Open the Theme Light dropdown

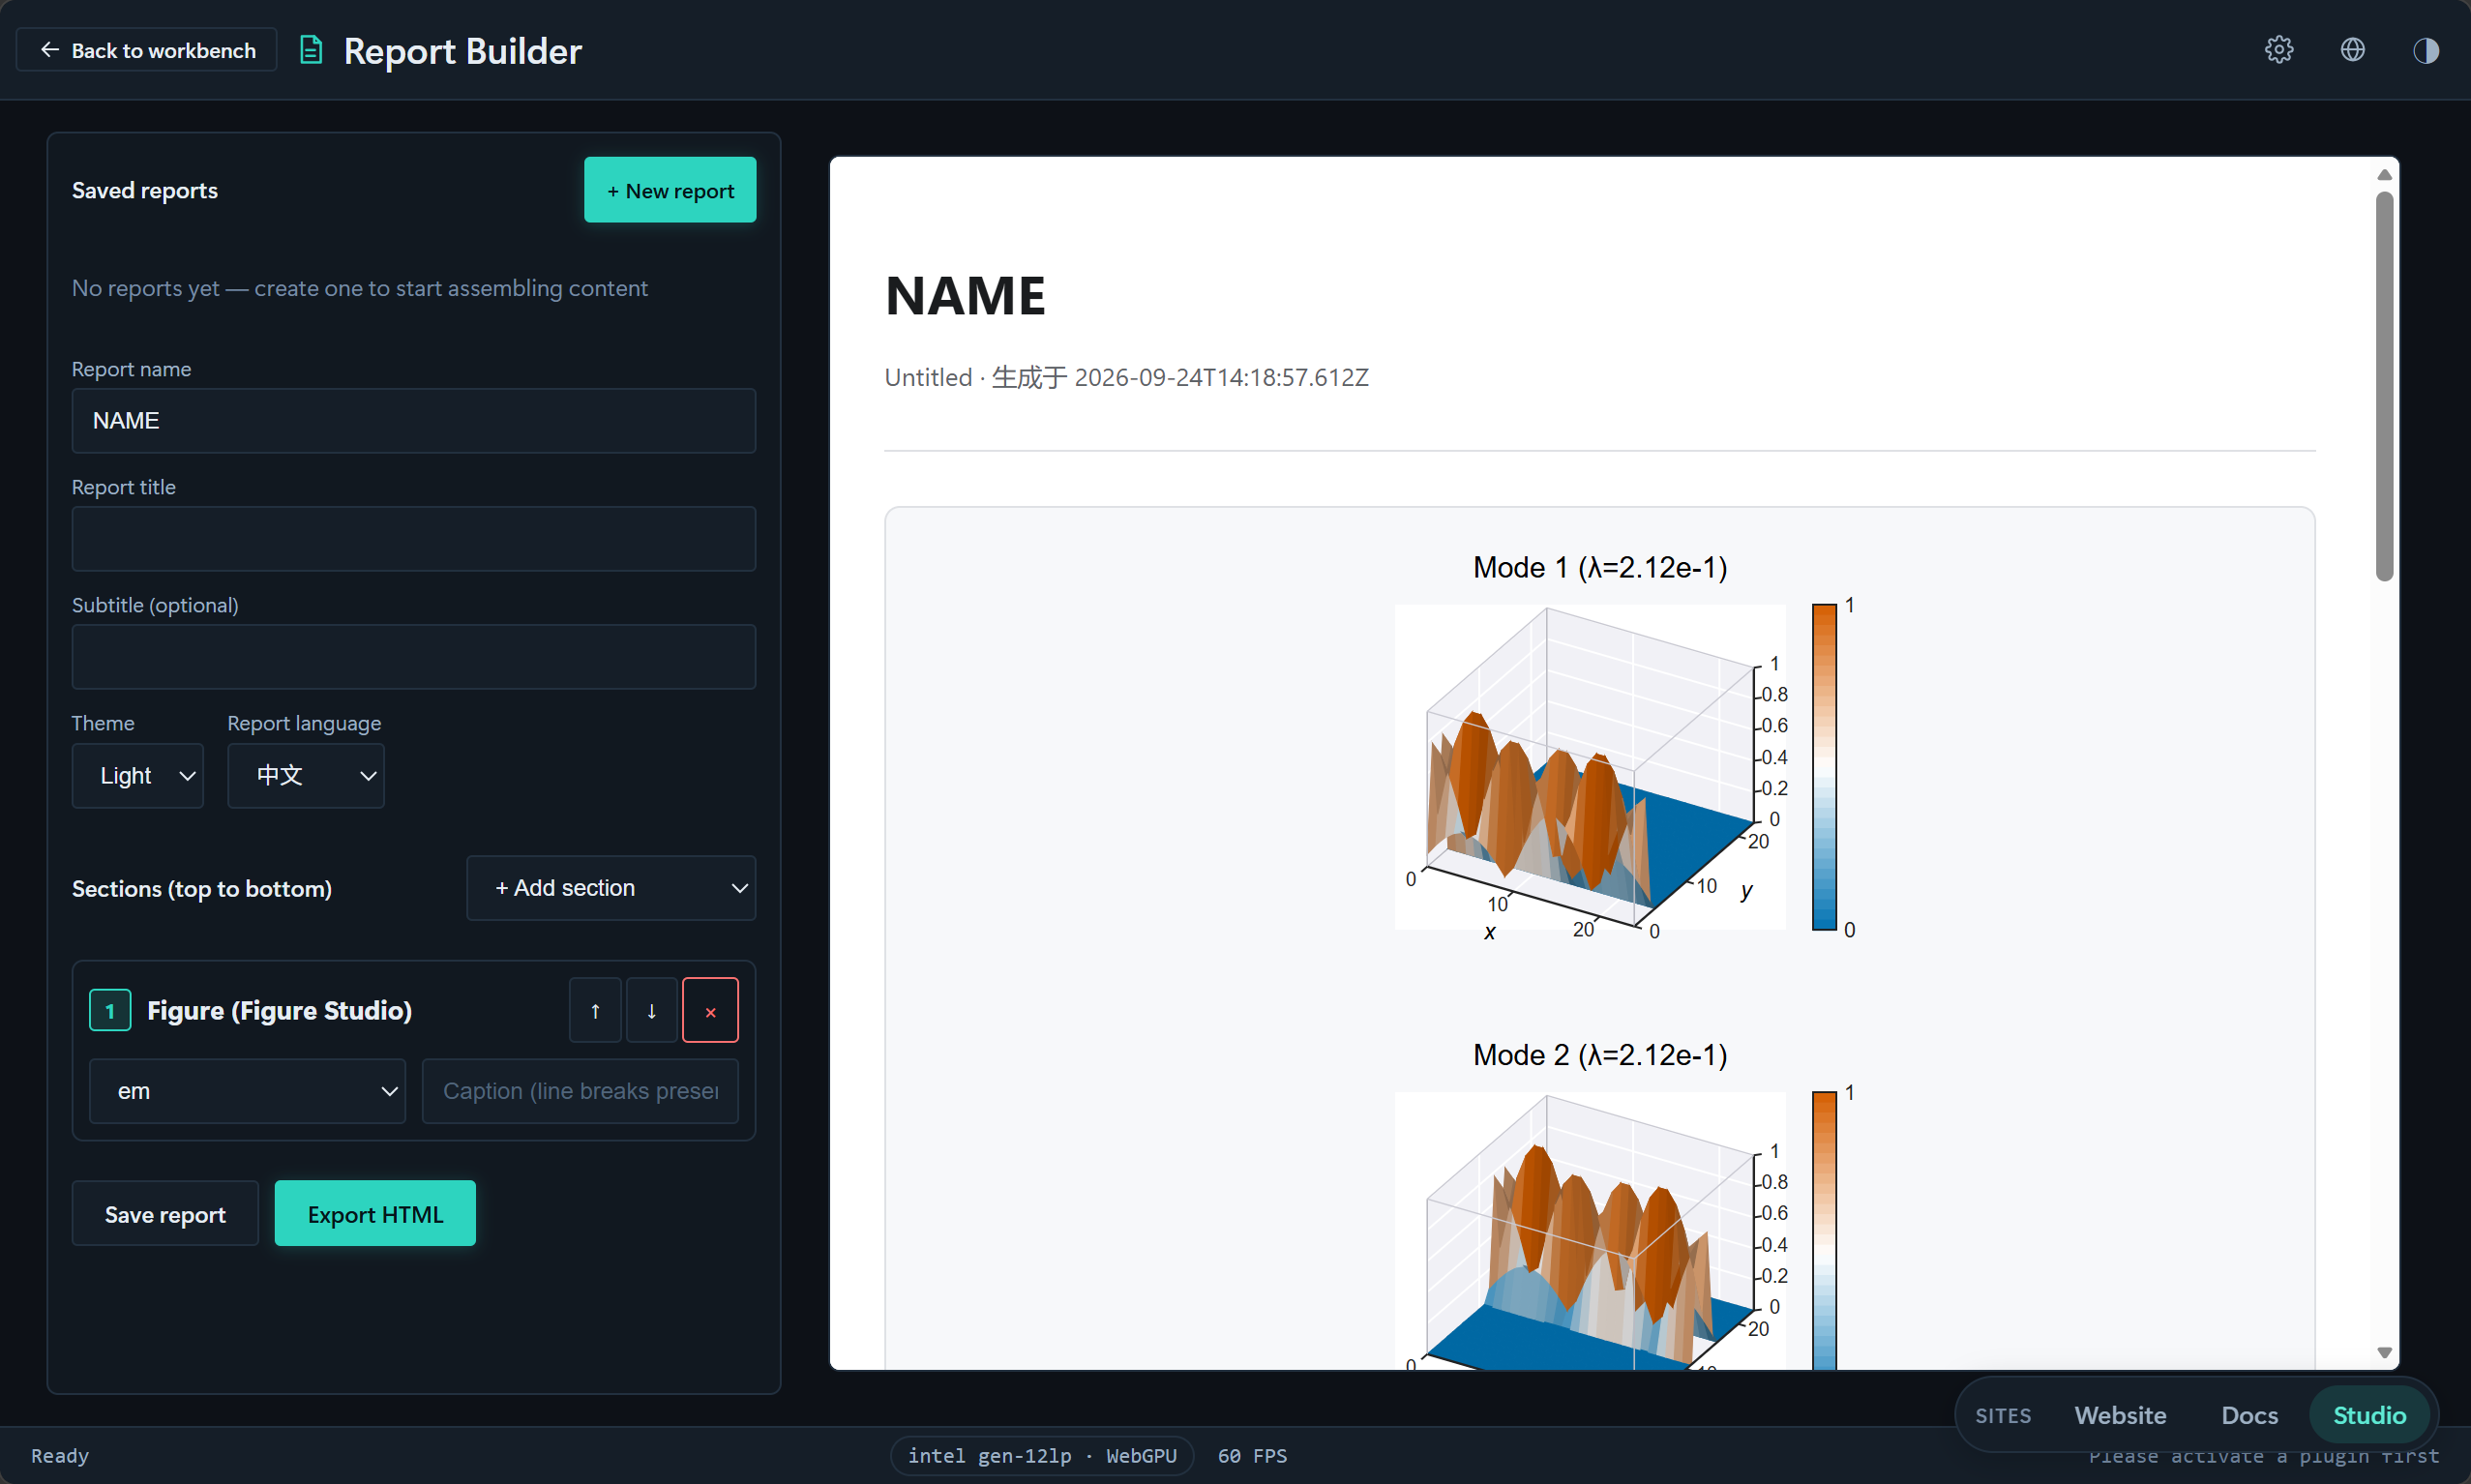[138, 775]
